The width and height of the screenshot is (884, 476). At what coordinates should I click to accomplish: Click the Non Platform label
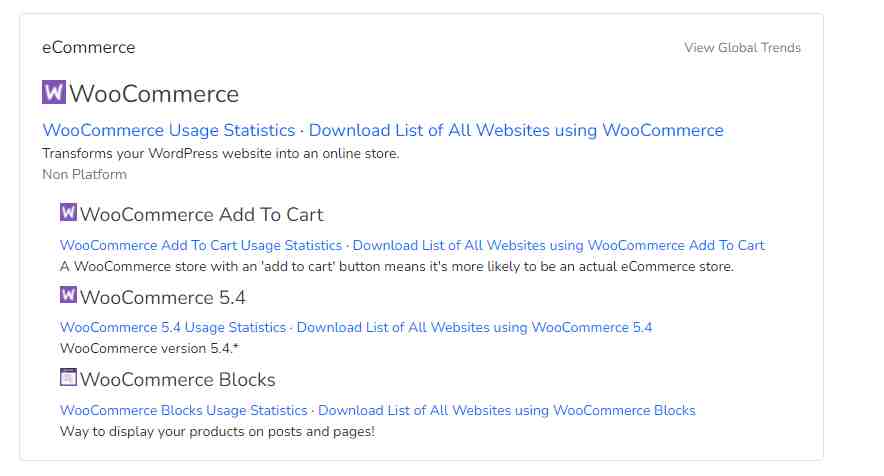tap(85, 174)
